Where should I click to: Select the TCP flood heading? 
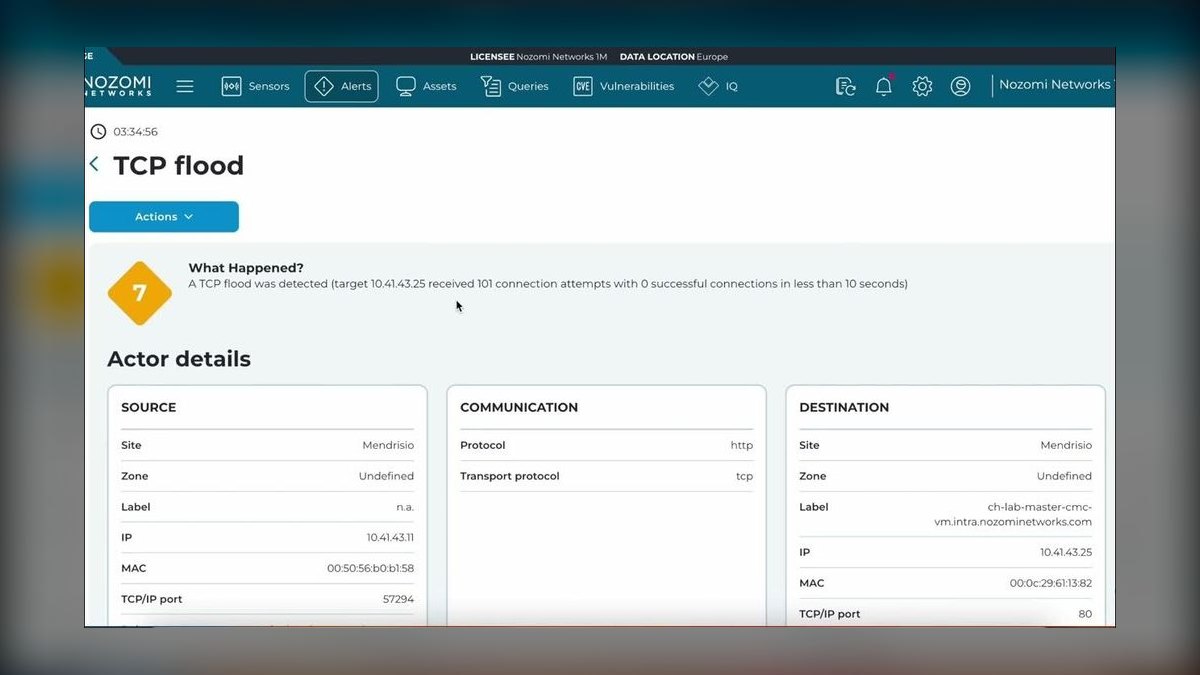coord(179,165)
